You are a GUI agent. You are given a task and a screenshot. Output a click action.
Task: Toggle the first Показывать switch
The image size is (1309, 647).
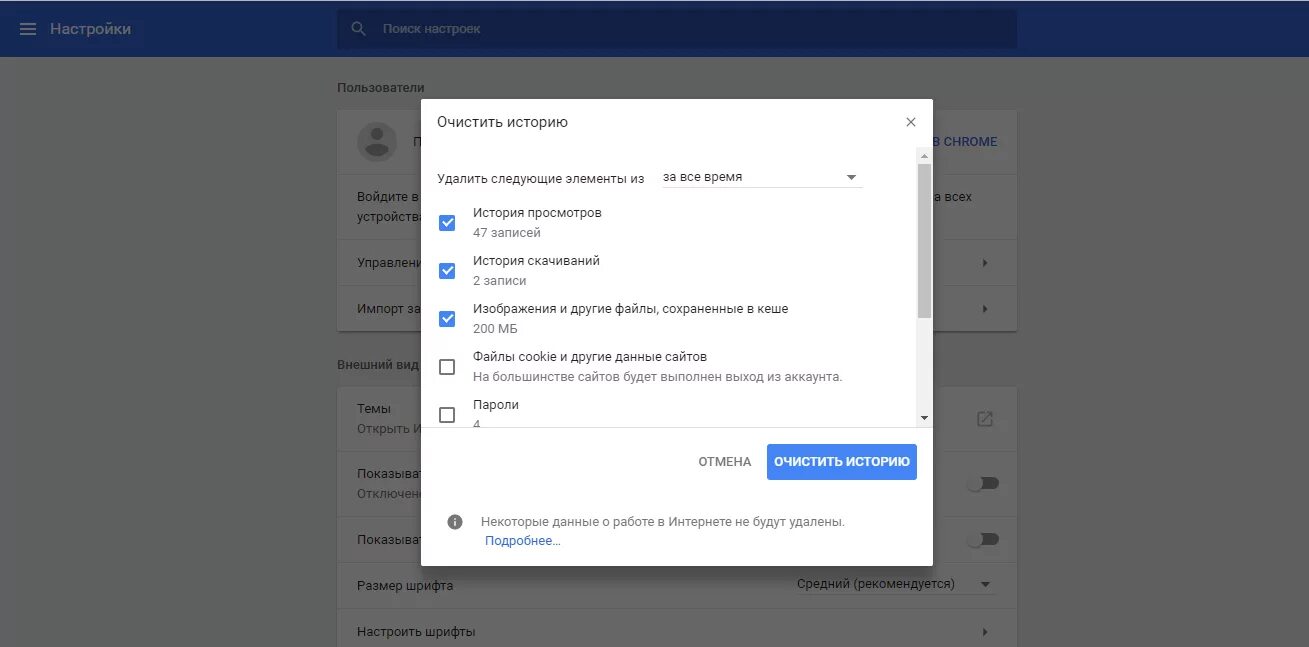(984, 483)
